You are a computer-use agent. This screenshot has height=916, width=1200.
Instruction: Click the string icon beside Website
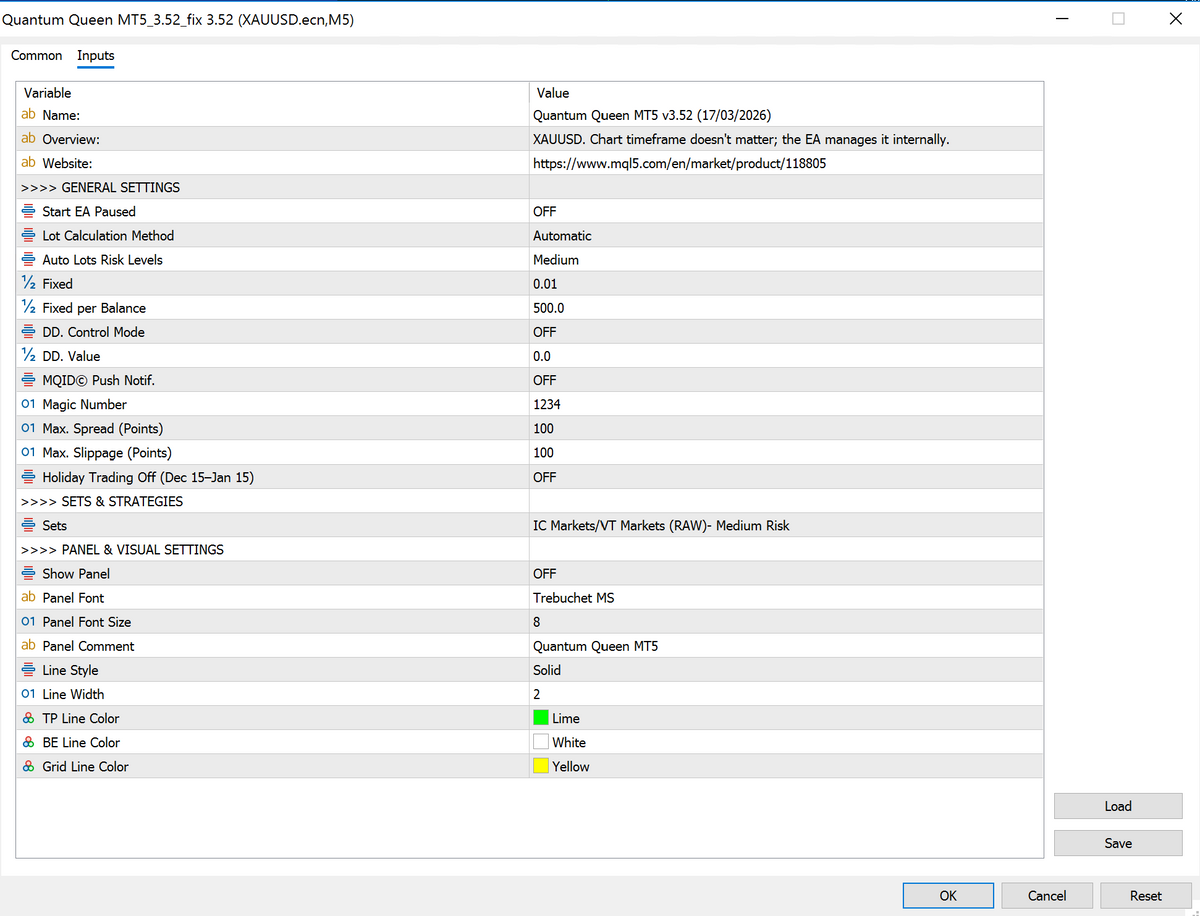click(28, 163)
